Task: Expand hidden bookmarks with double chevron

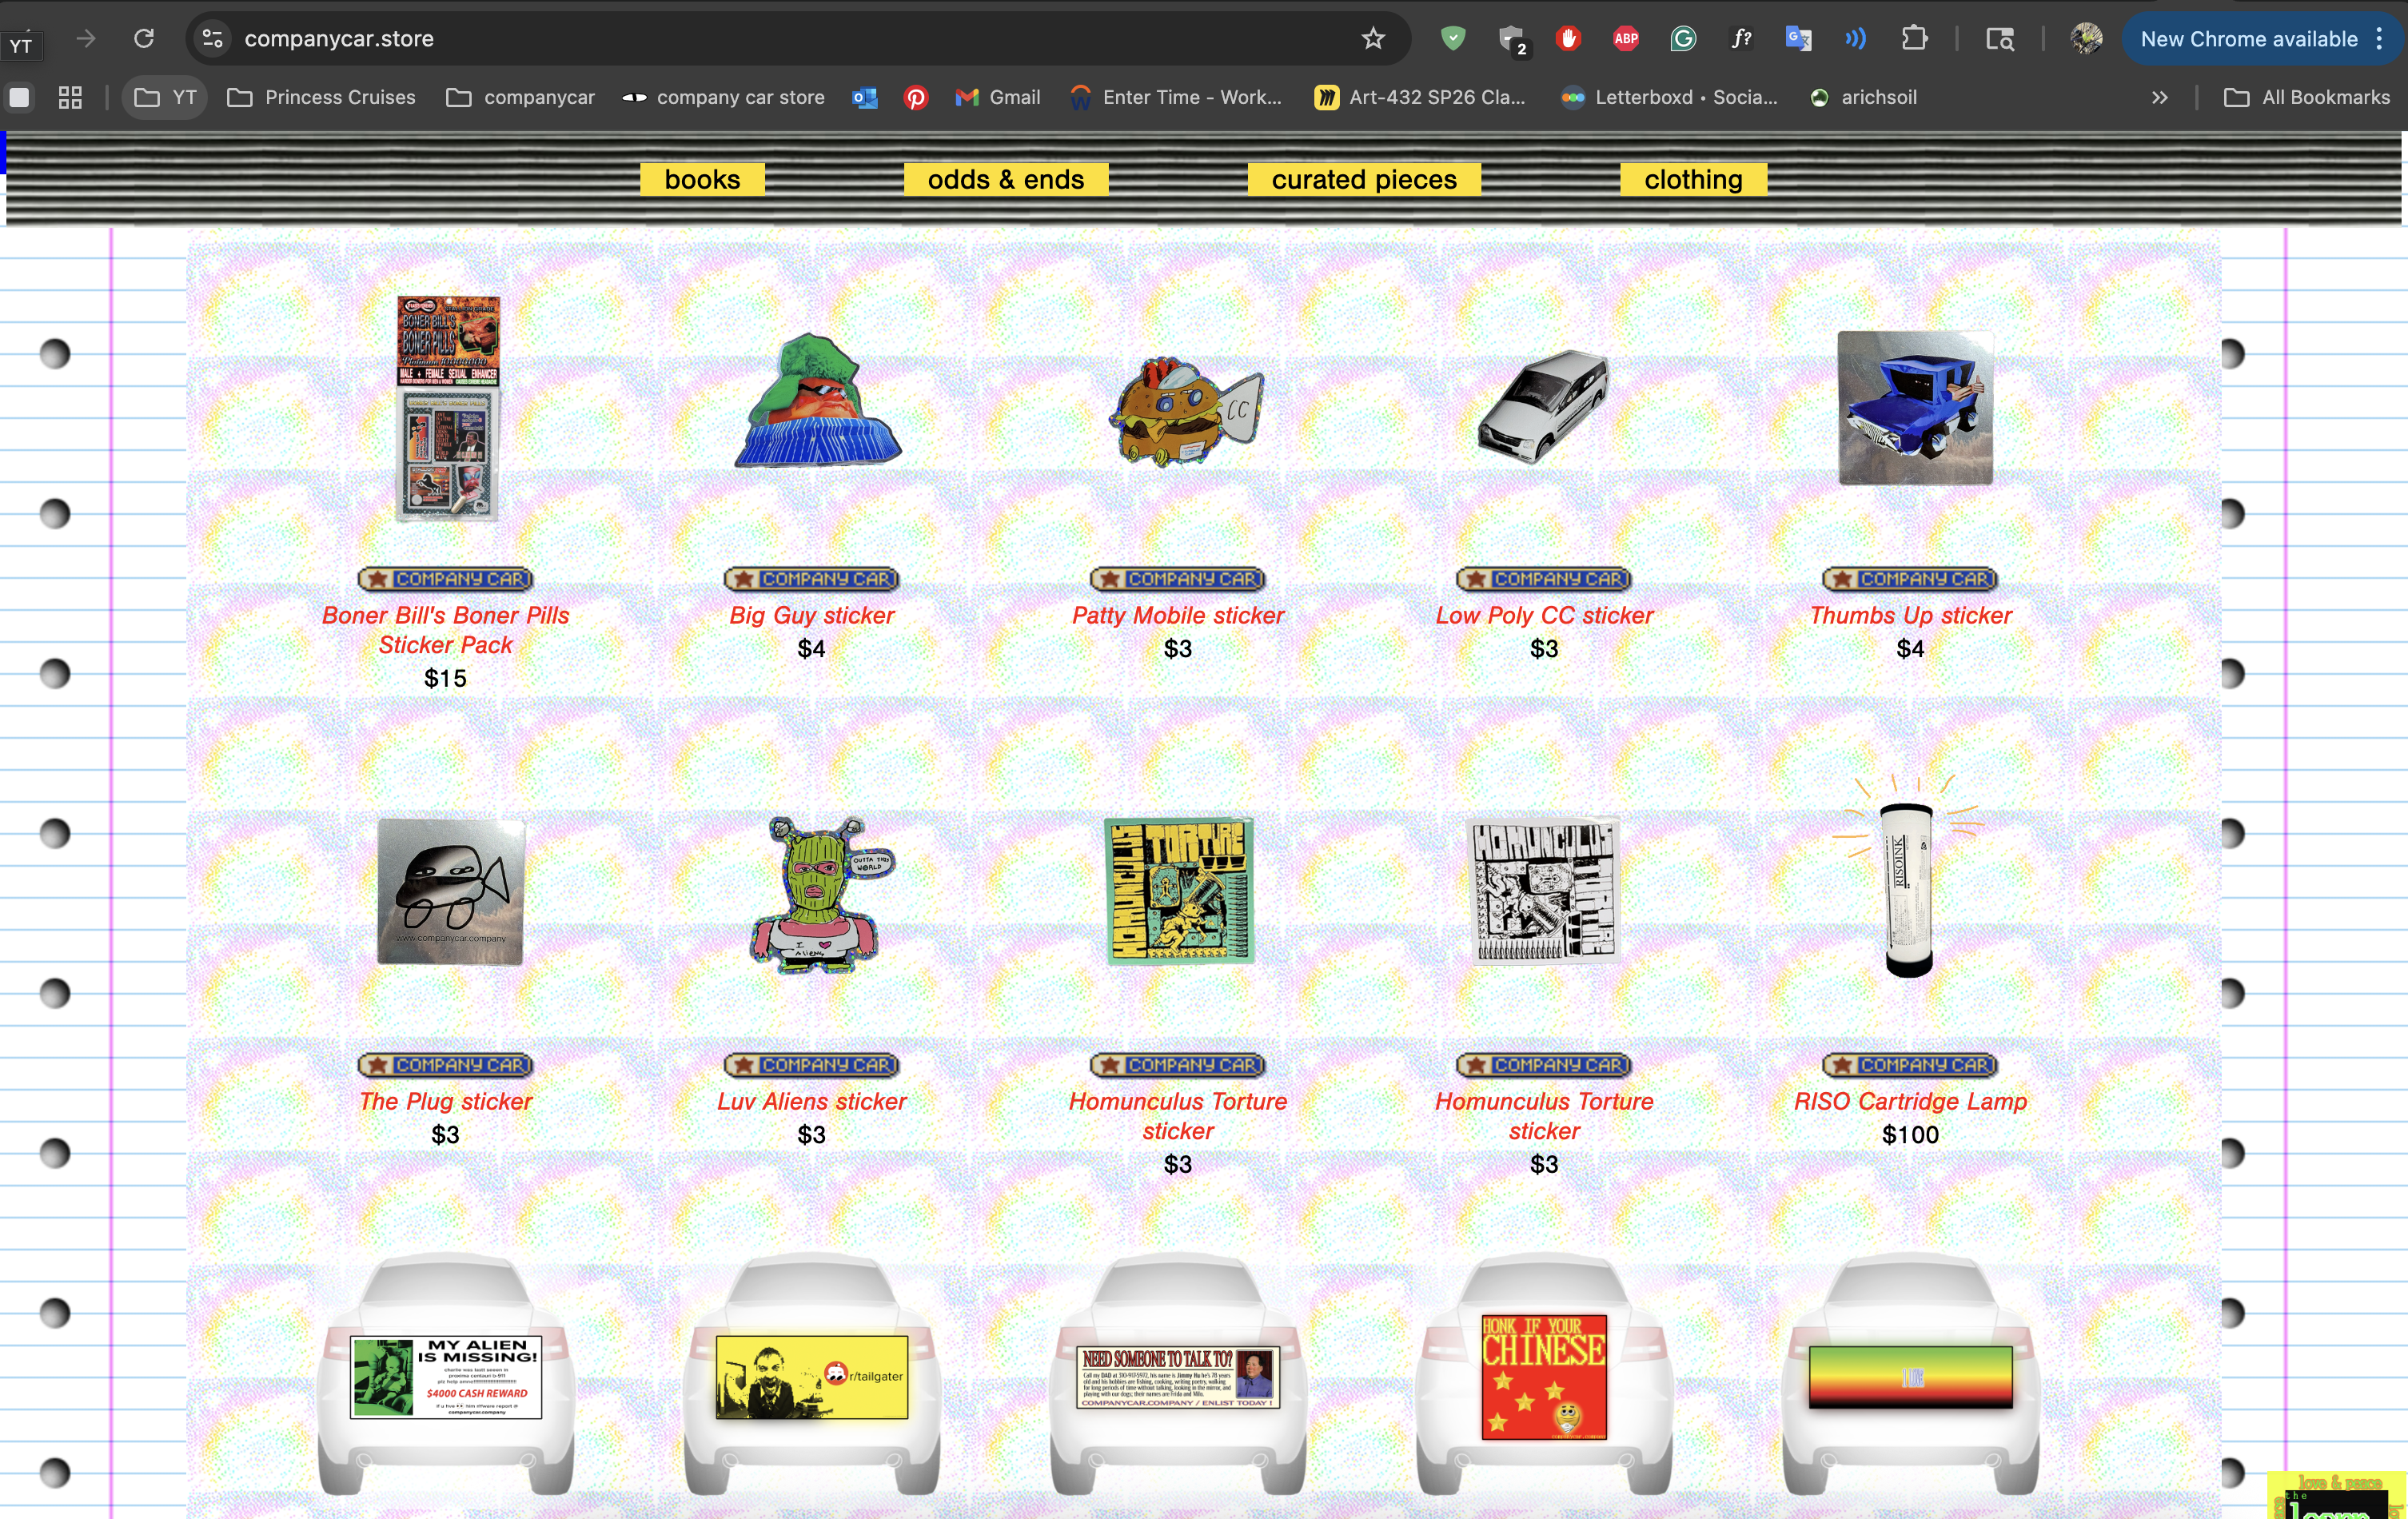Action: [2159, 97]
